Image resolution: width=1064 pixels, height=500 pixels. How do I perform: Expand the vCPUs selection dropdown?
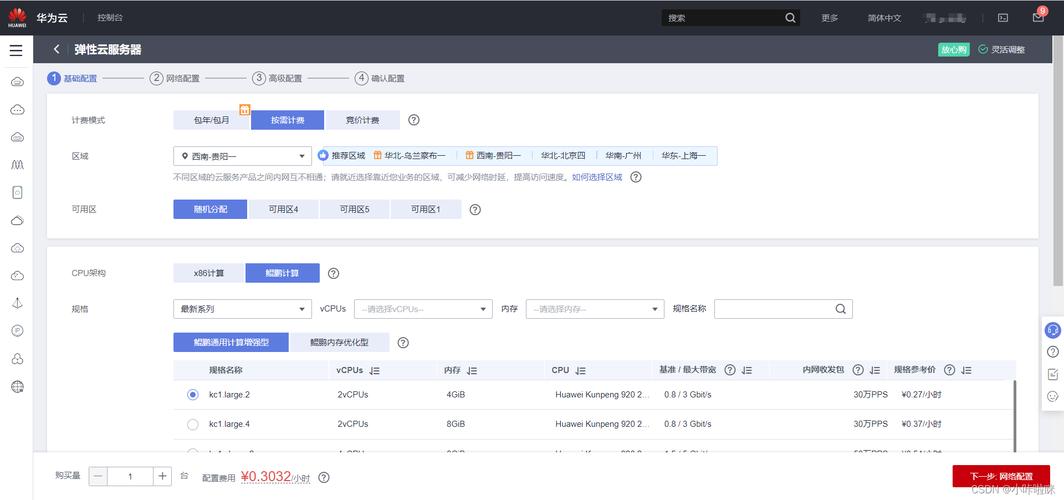pos(425,309)
